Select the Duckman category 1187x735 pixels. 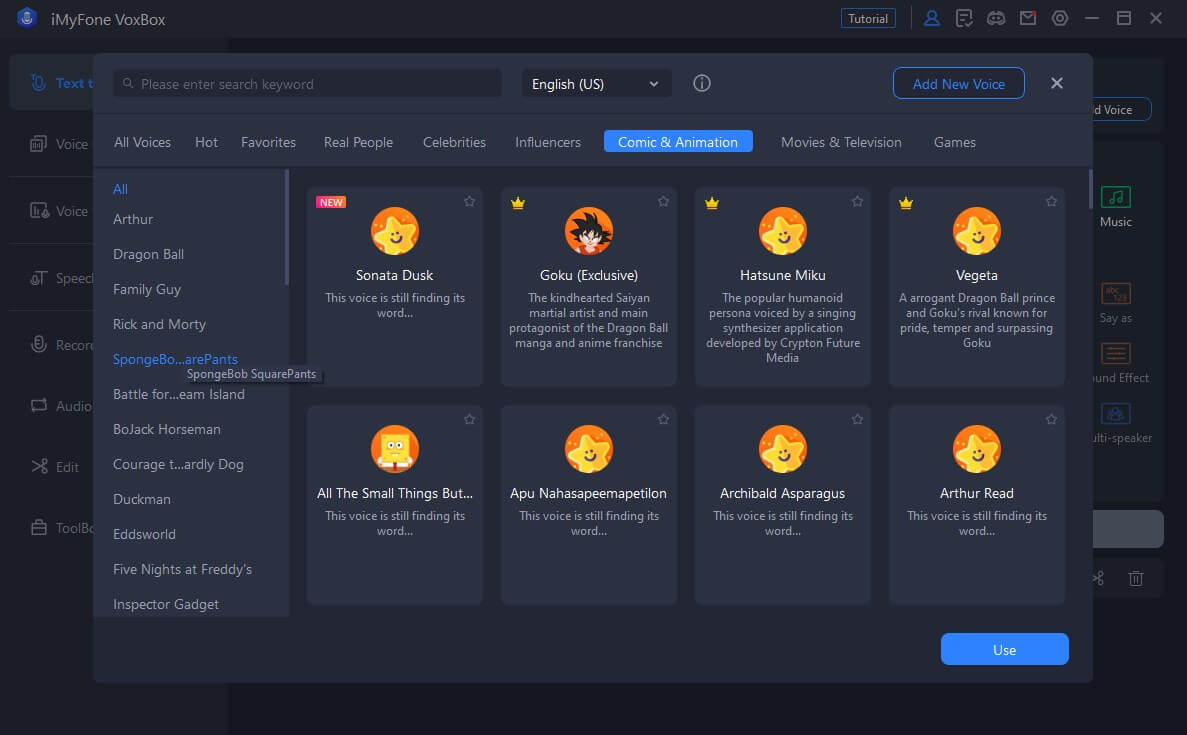point(142,500)
